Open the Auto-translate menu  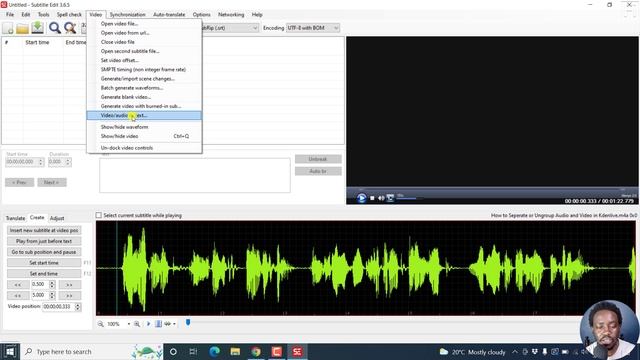pos(169,14)
